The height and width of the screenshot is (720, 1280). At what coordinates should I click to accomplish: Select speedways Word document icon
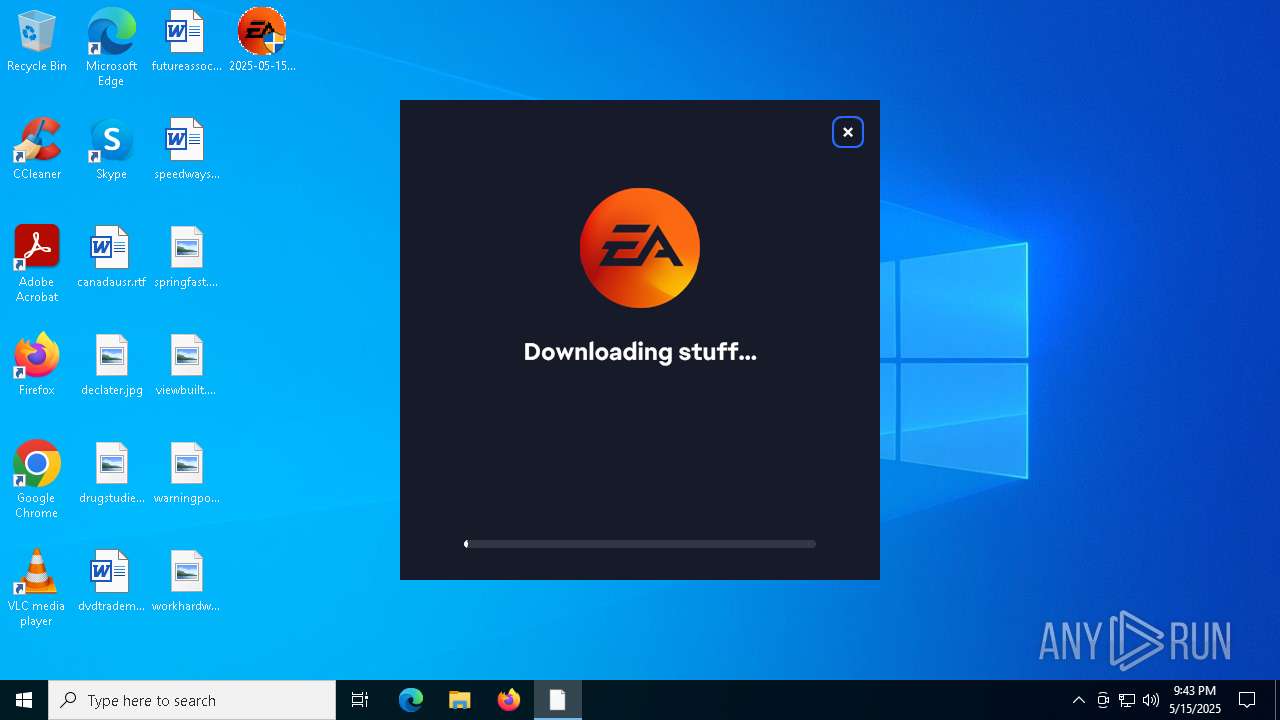coord(186,149)
